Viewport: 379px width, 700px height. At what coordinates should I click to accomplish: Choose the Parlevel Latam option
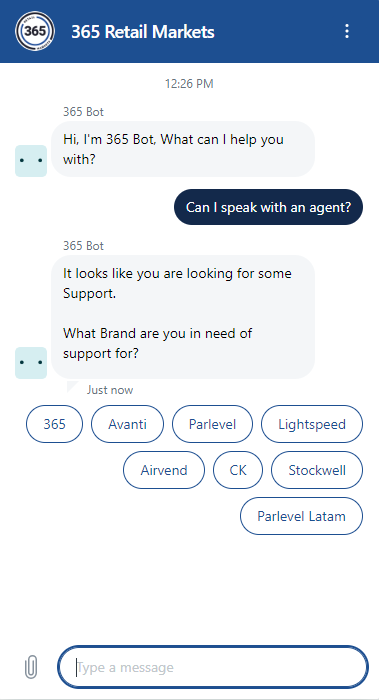pos(301,516)
